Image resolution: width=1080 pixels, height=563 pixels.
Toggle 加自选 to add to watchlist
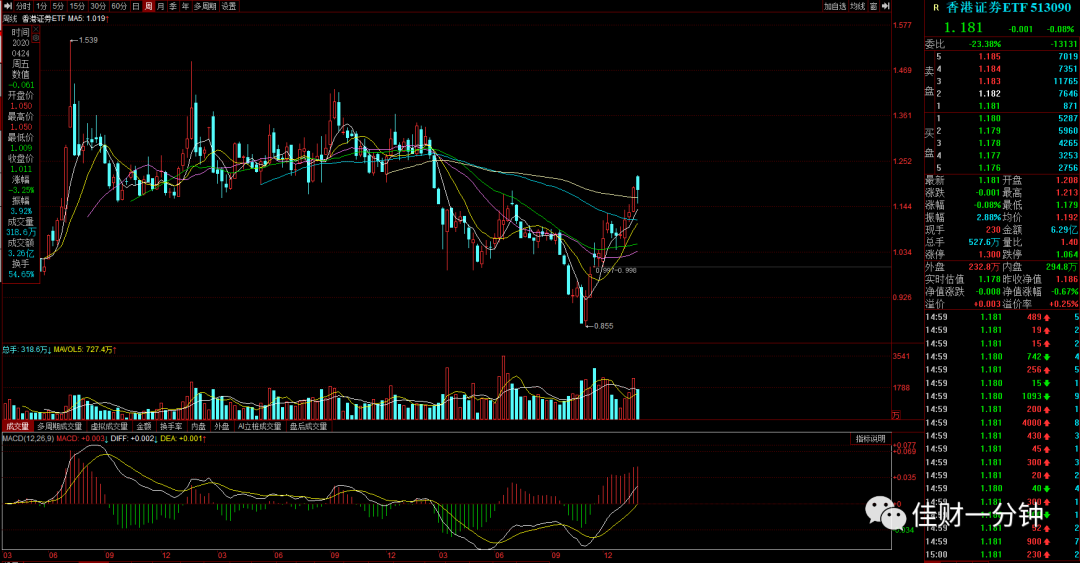835,6
